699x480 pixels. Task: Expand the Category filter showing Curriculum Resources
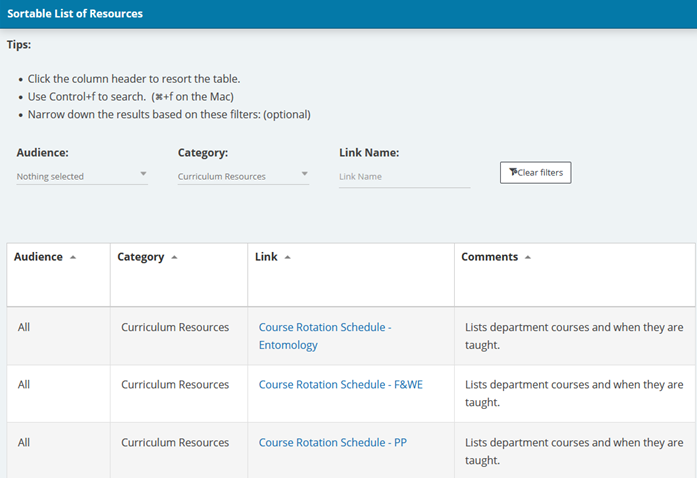pyautogui.click(x=243, y=176)
